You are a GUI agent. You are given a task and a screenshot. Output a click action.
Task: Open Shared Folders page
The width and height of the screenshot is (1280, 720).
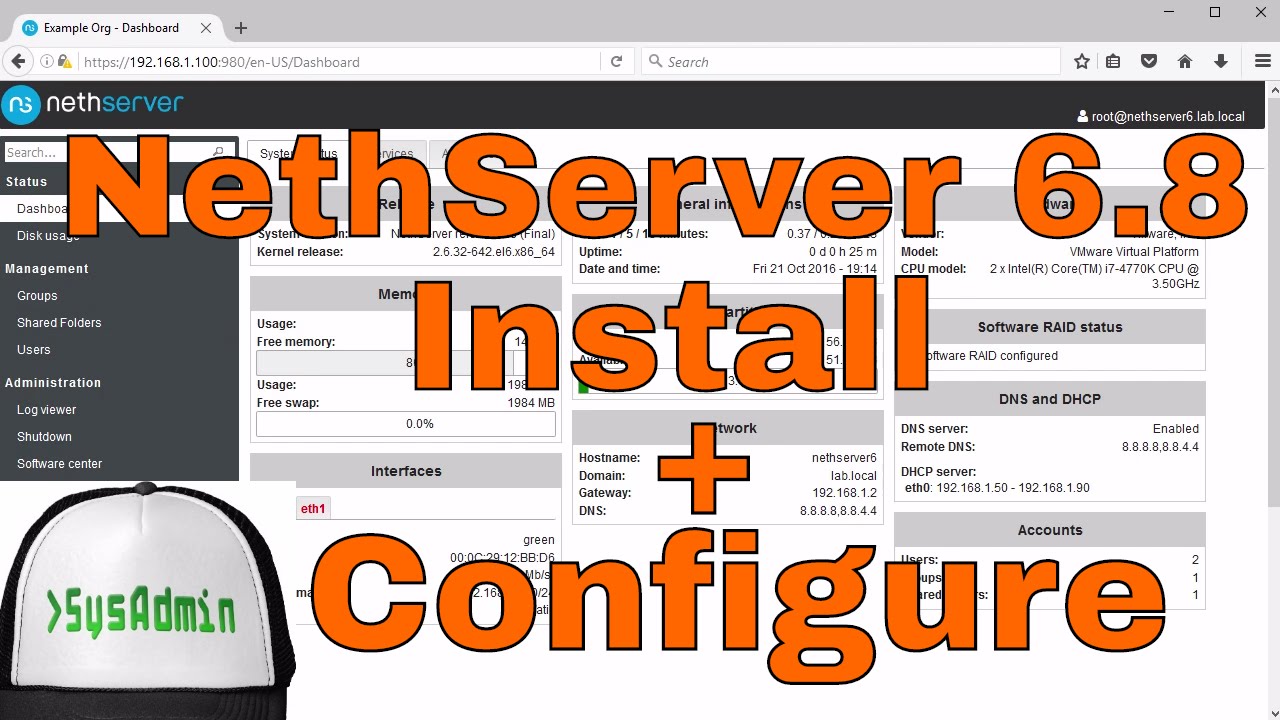(59, 323)
